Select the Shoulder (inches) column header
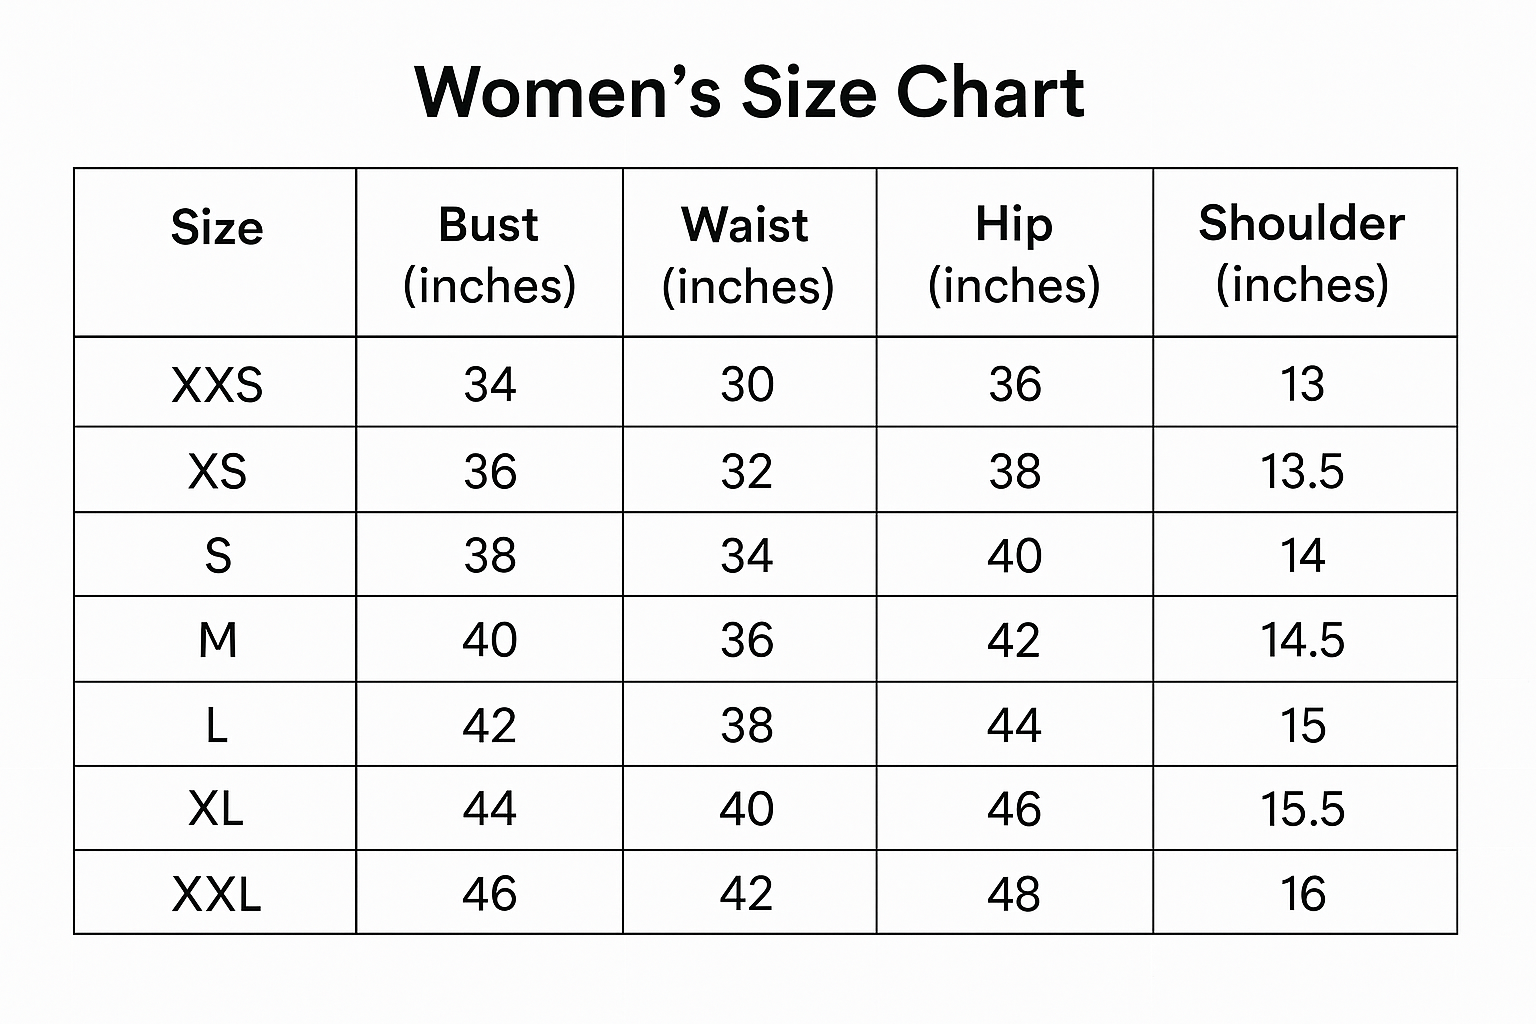Viewport: 1536px width, 1024px height. (x=1302, y=253)
